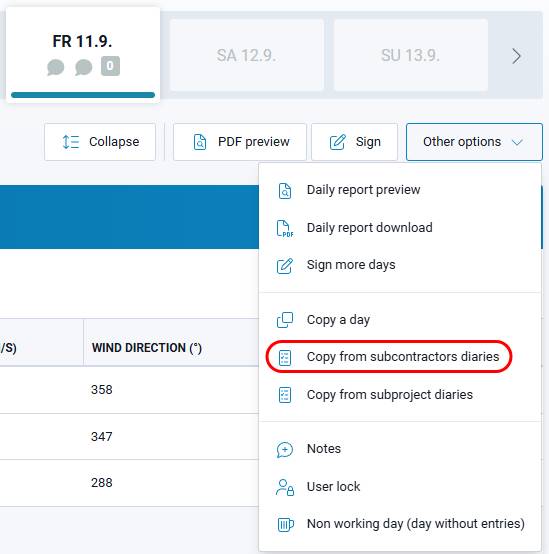Collapse all diary sections

coord(100,142)
